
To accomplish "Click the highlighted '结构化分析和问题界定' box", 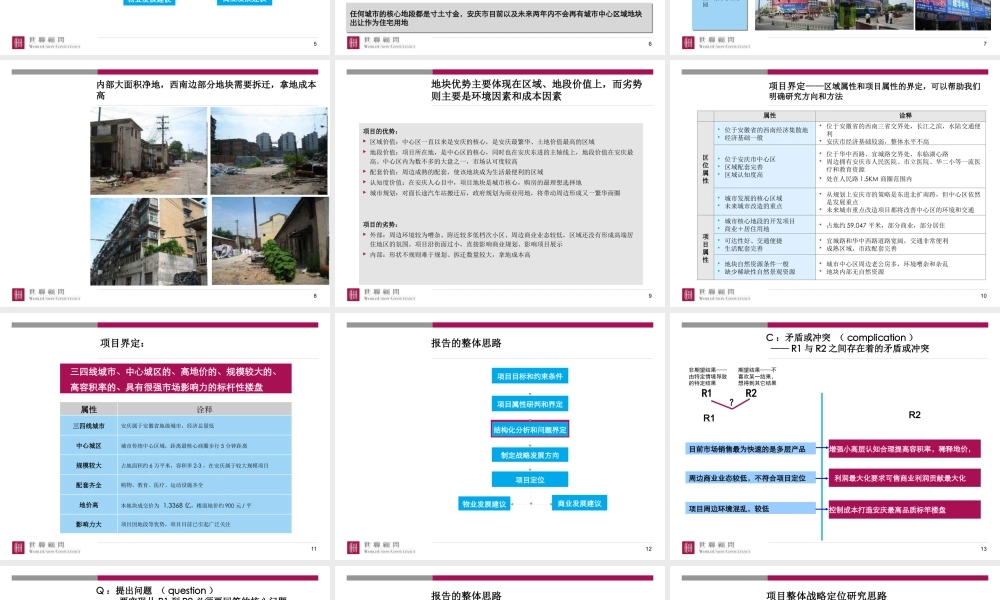I will 529,430.
